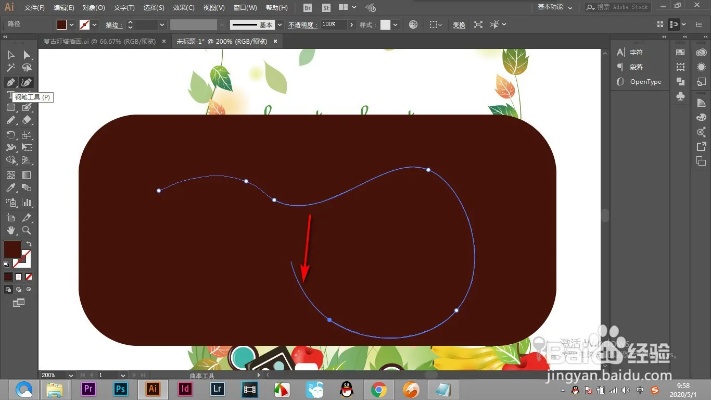Select the Lasso tool
The height and width of the screenshot is (400, 711).
click(x=27, y=68)
